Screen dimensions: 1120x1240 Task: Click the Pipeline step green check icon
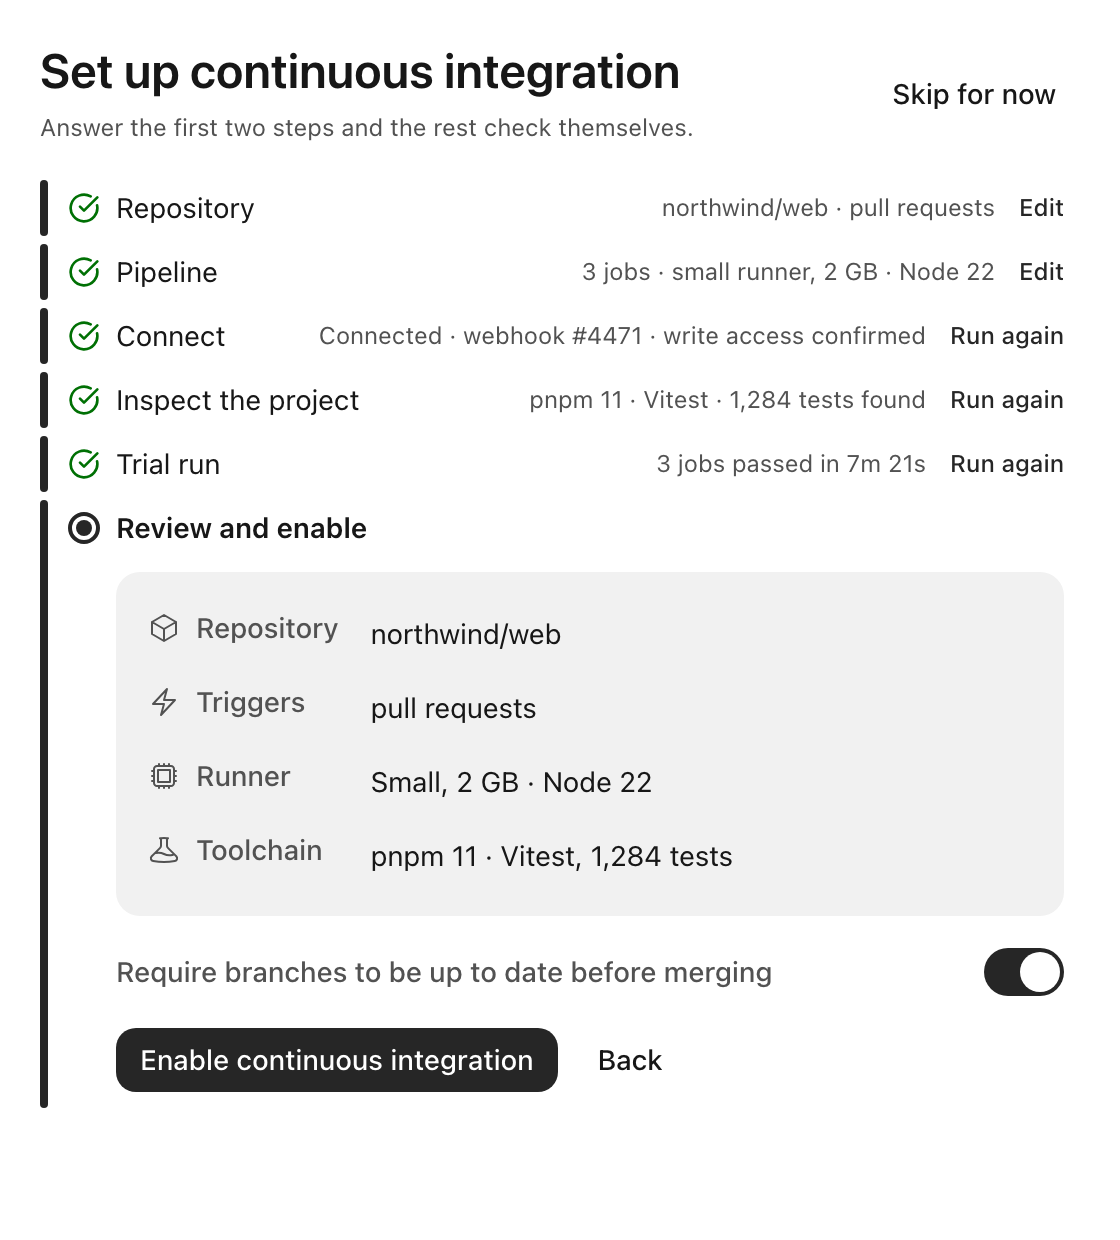pyautogui.click(x=84, y=272)
